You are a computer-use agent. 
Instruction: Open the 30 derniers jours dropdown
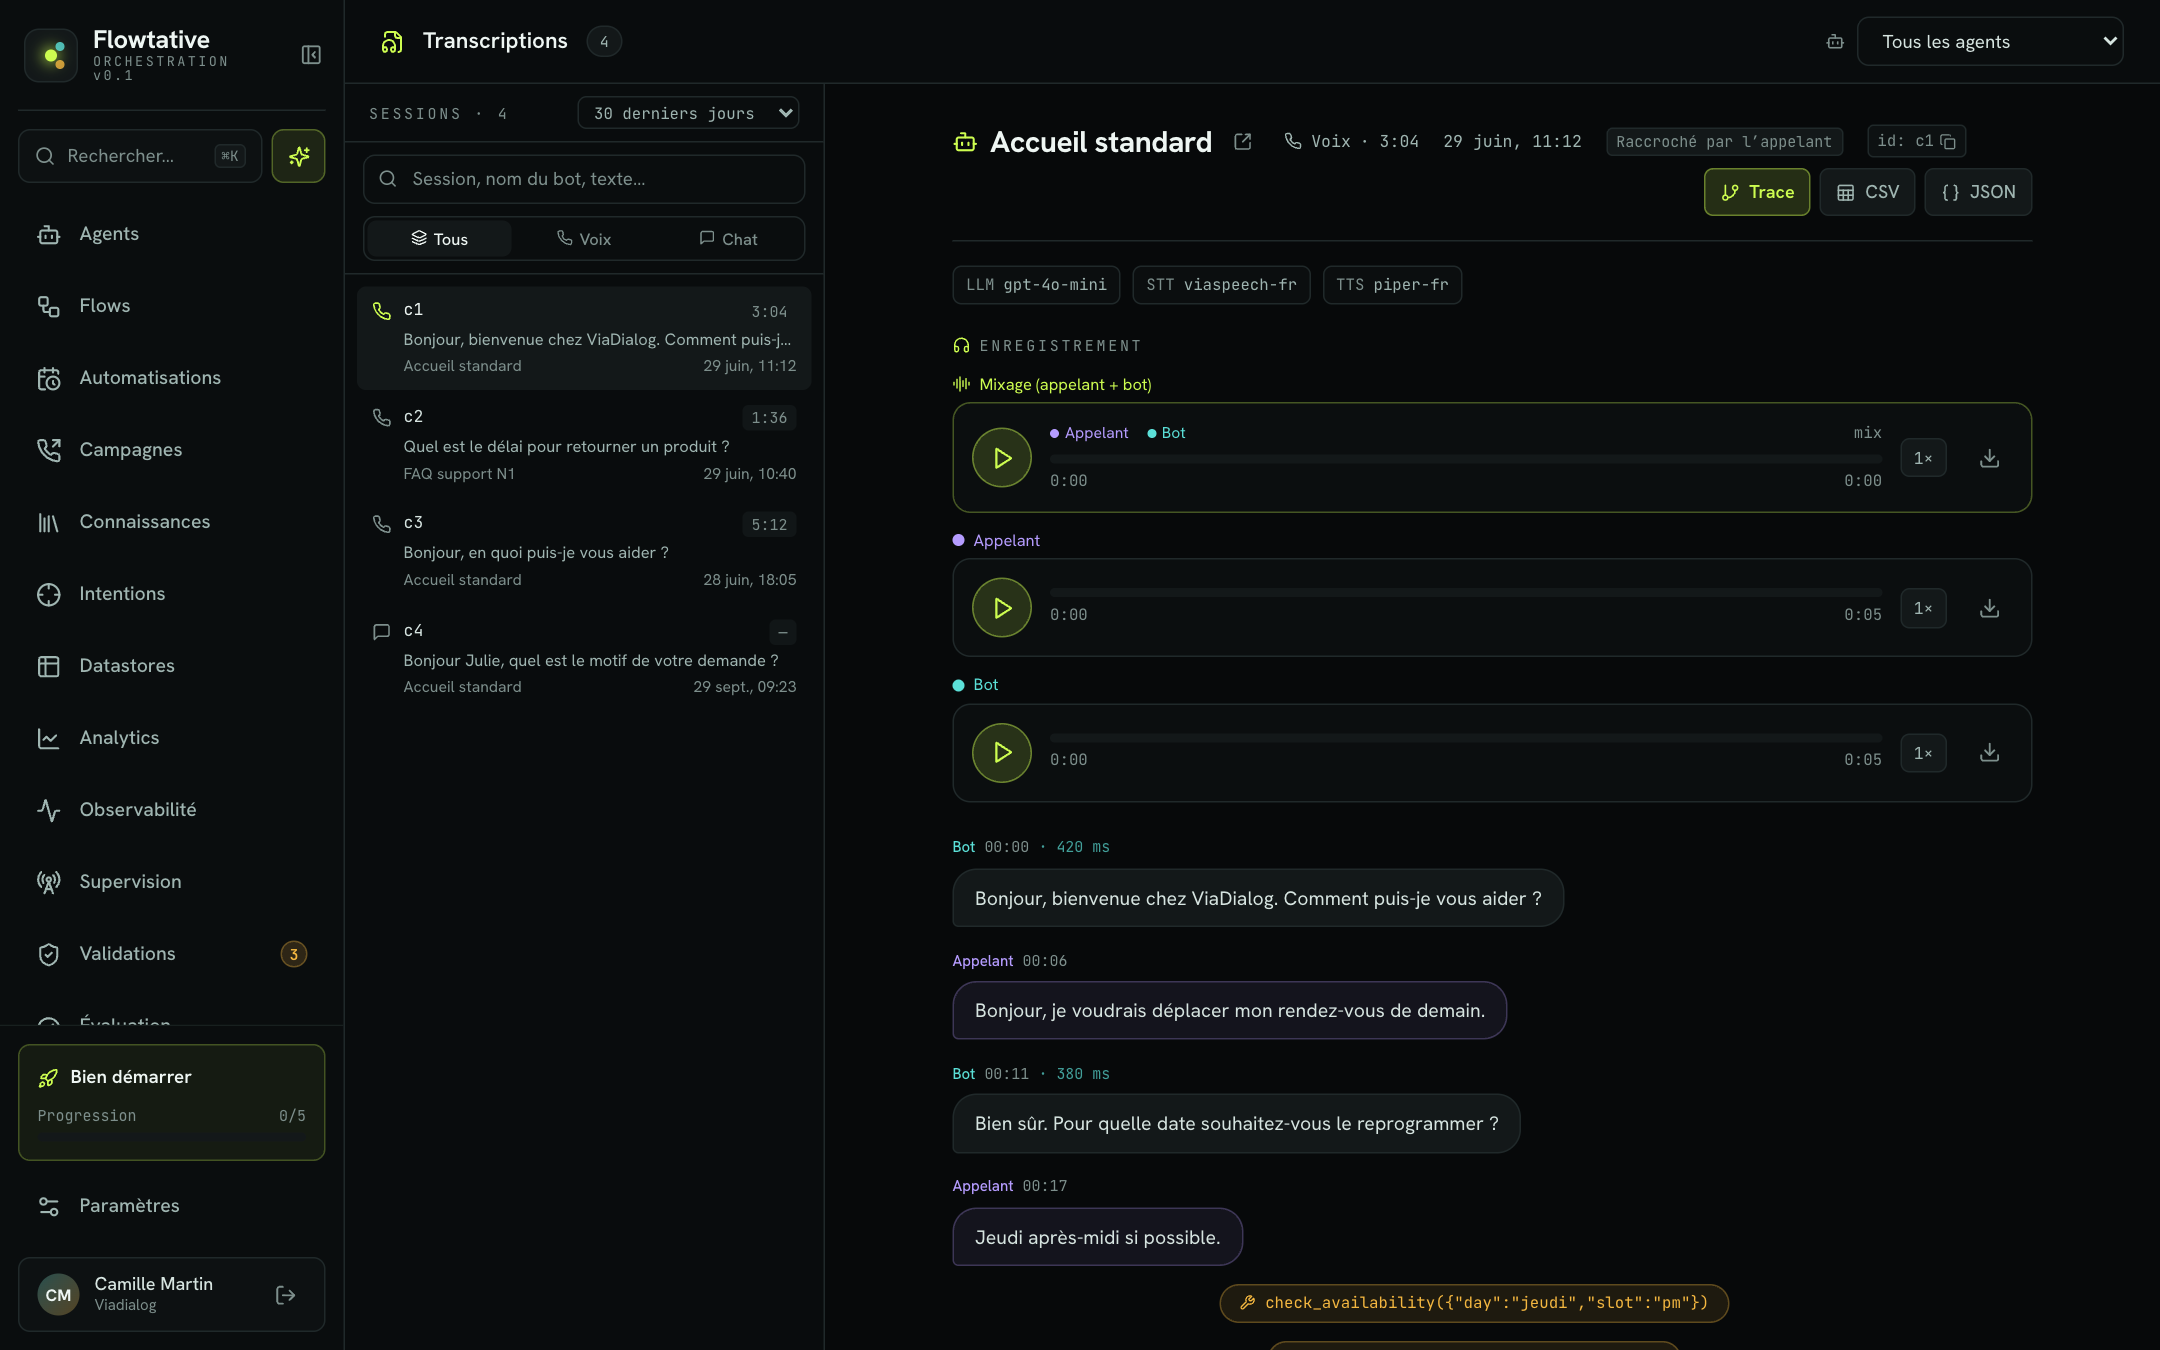pos(688,113)
